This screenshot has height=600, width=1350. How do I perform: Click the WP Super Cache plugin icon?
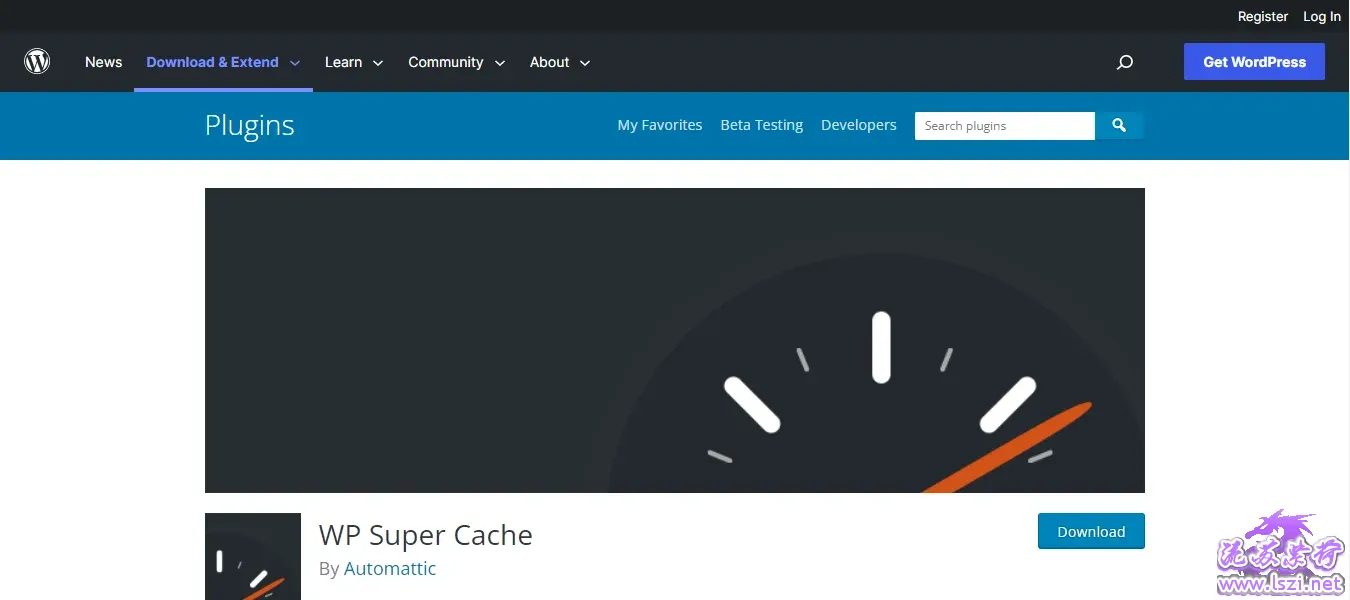[x=253, y=556]
